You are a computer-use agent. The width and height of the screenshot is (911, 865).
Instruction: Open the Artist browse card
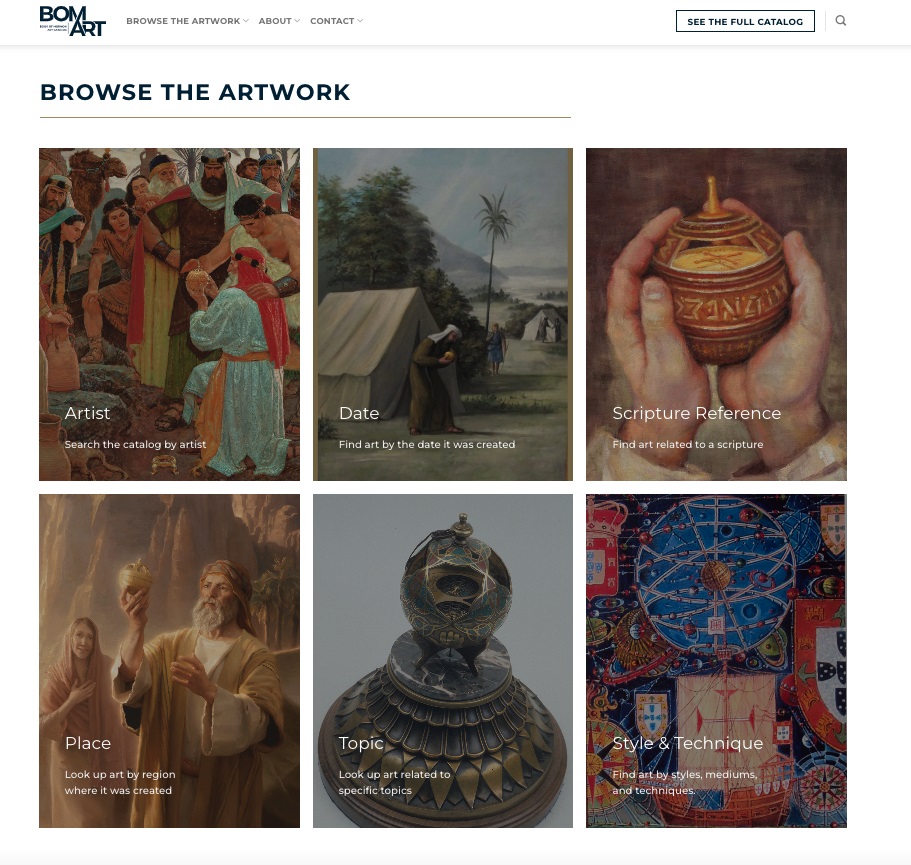170,314
